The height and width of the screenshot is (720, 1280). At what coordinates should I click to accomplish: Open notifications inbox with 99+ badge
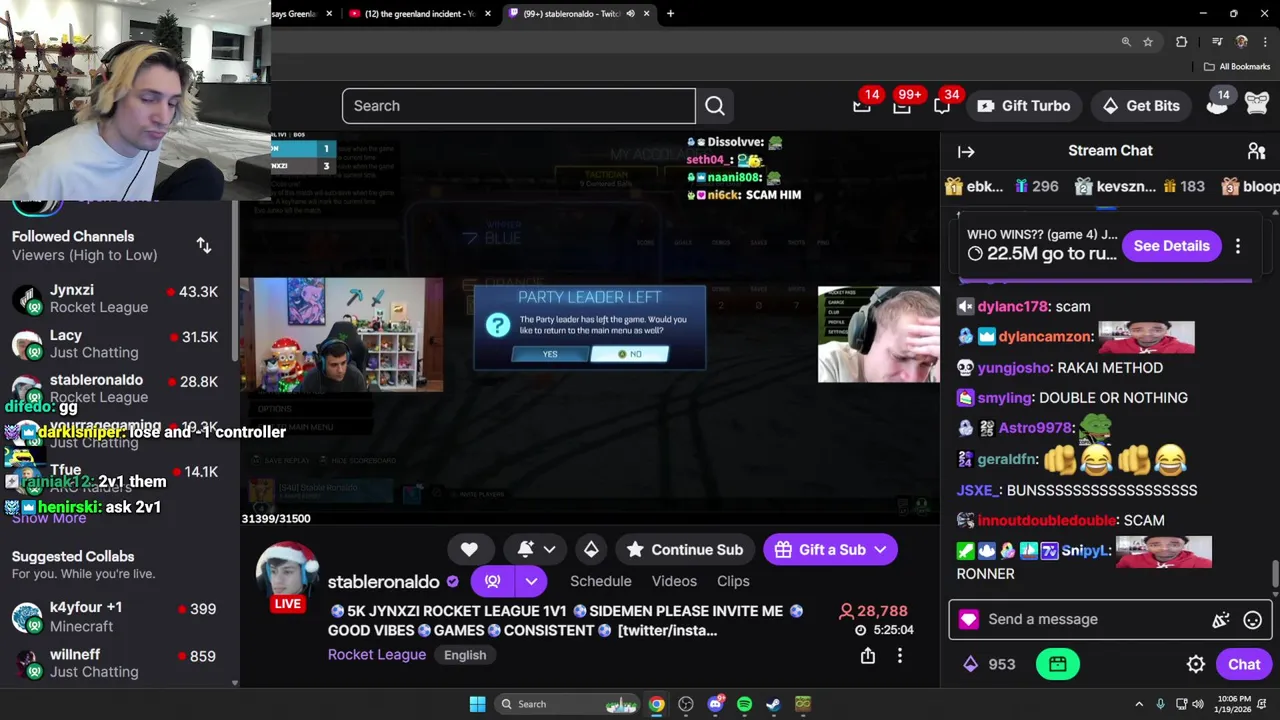902,106
